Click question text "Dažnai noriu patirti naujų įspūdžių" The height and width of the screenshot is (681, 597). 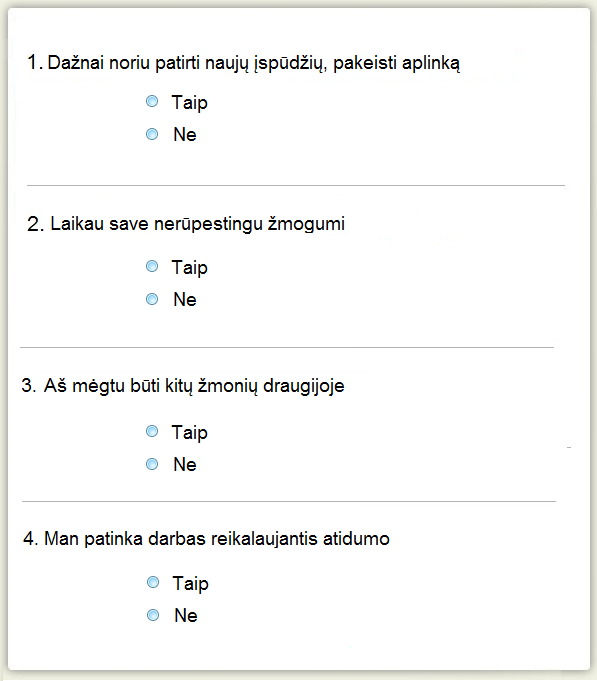[187, 63]
